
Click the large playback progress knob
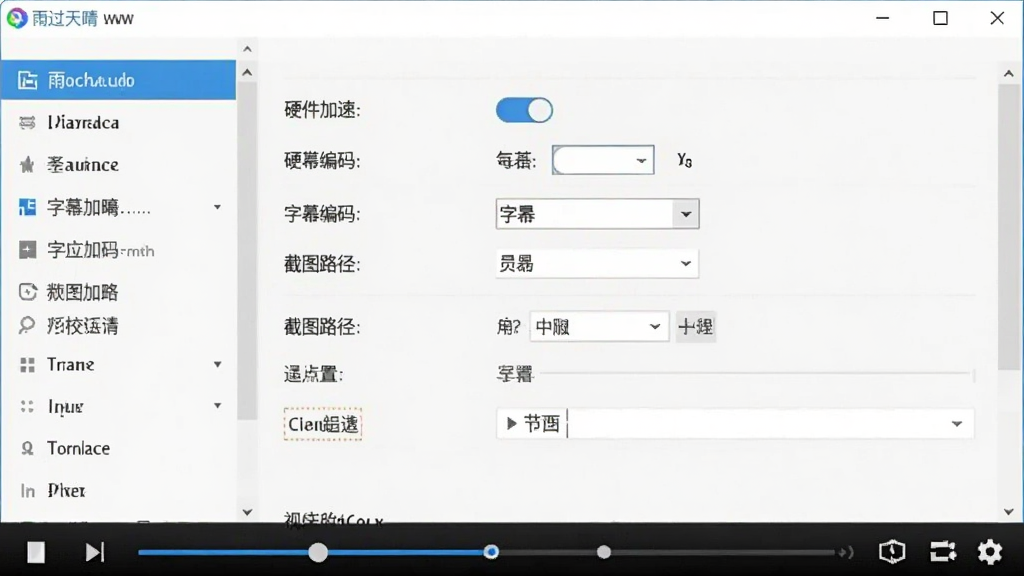coord(318,552)
